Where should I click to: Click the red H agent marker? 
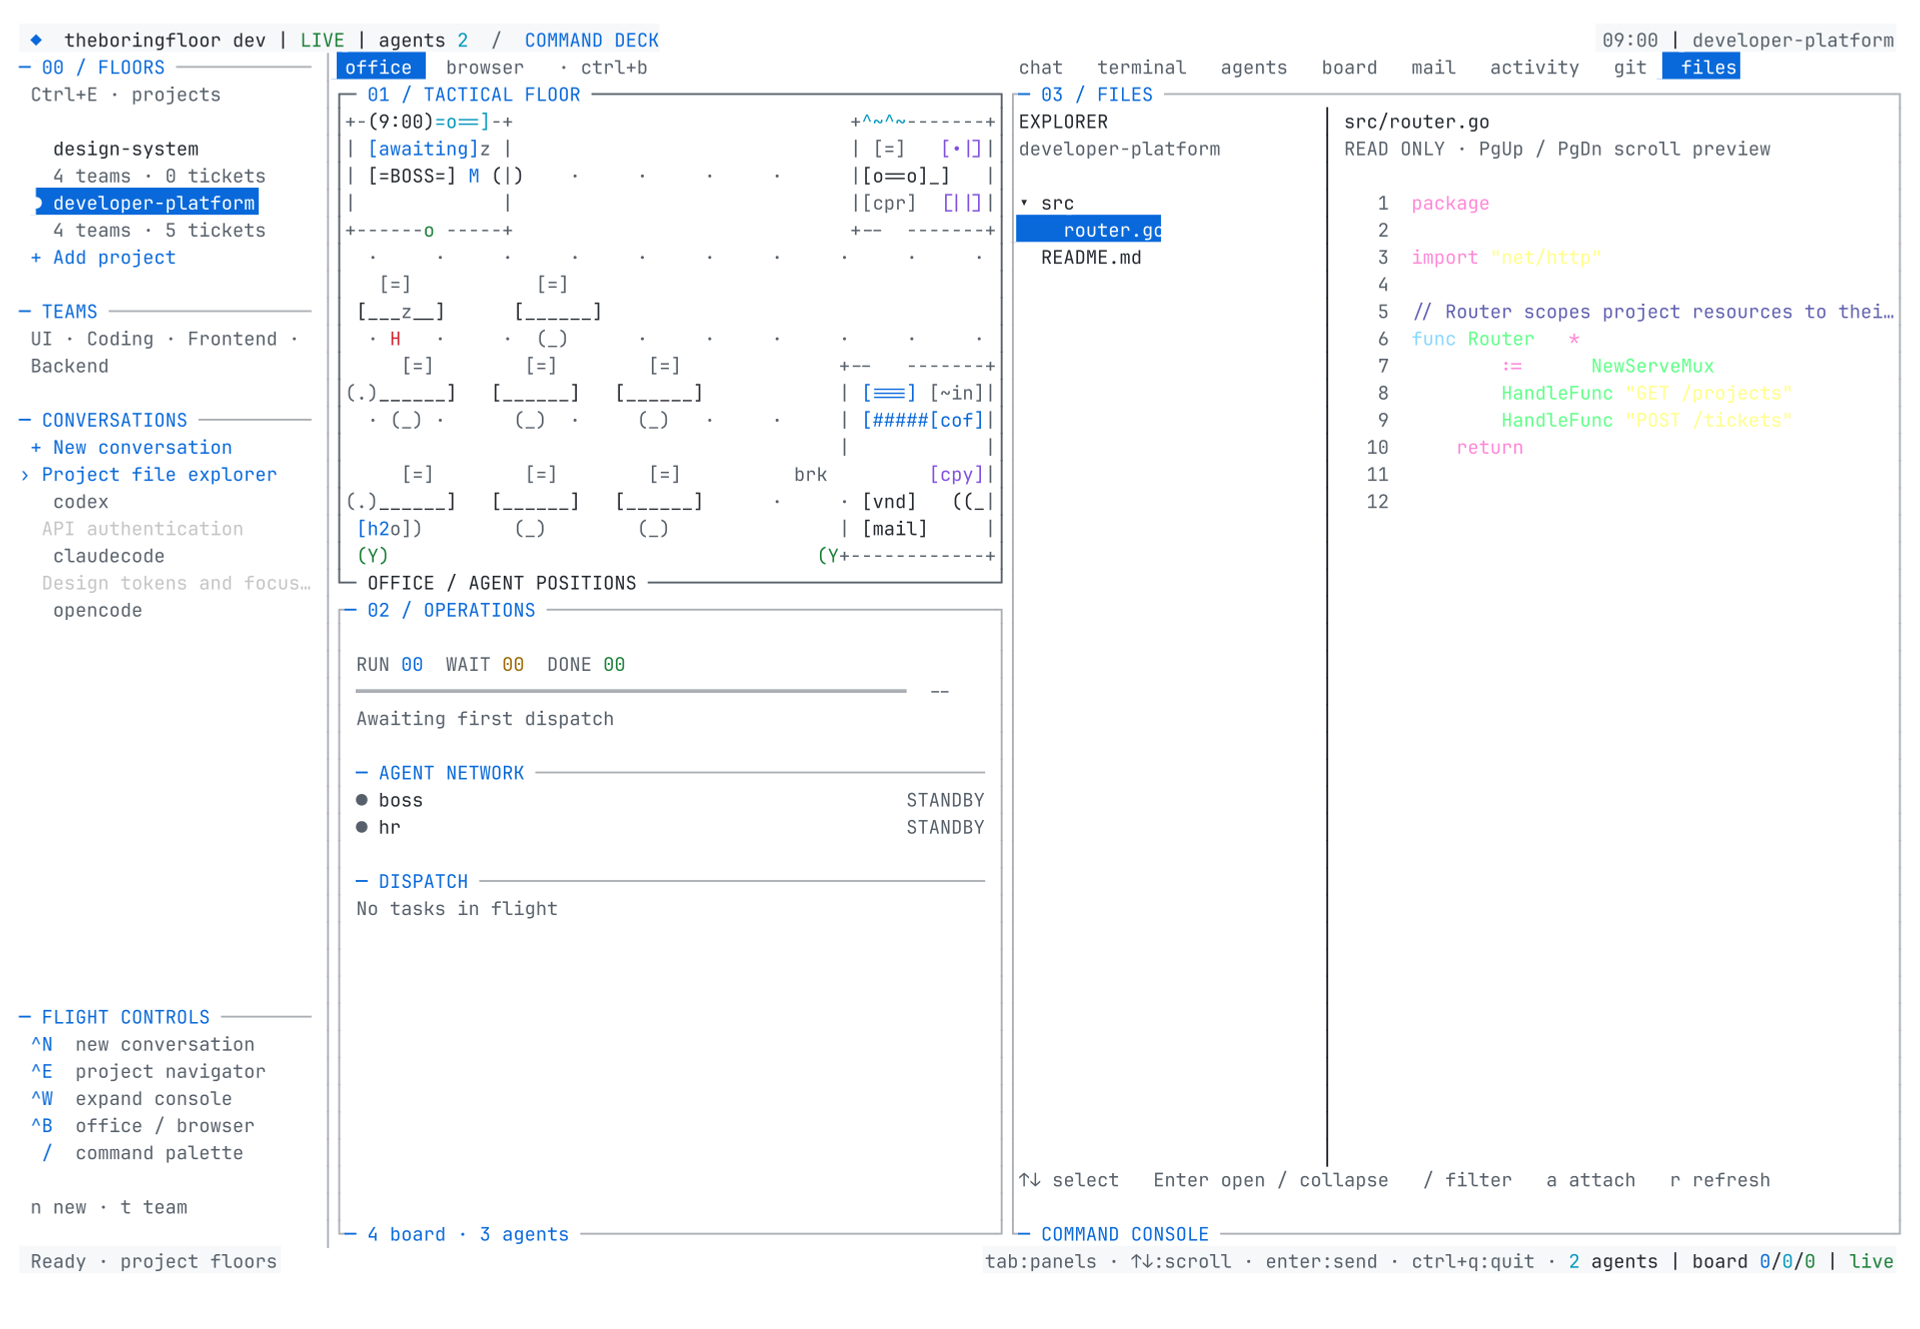point(395,339)
